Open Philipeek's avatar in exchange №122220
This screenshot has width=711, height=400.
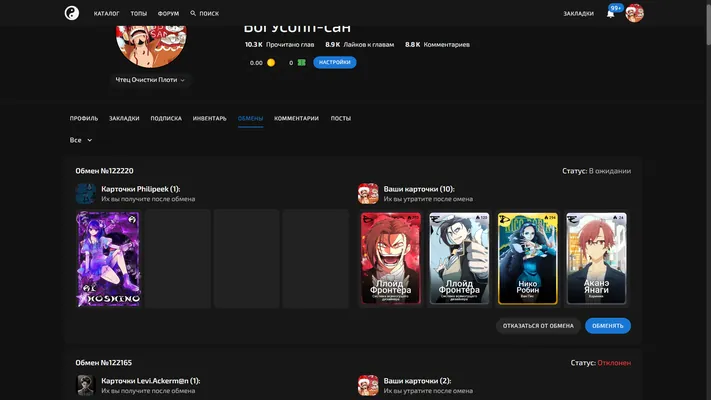[85, 193]
